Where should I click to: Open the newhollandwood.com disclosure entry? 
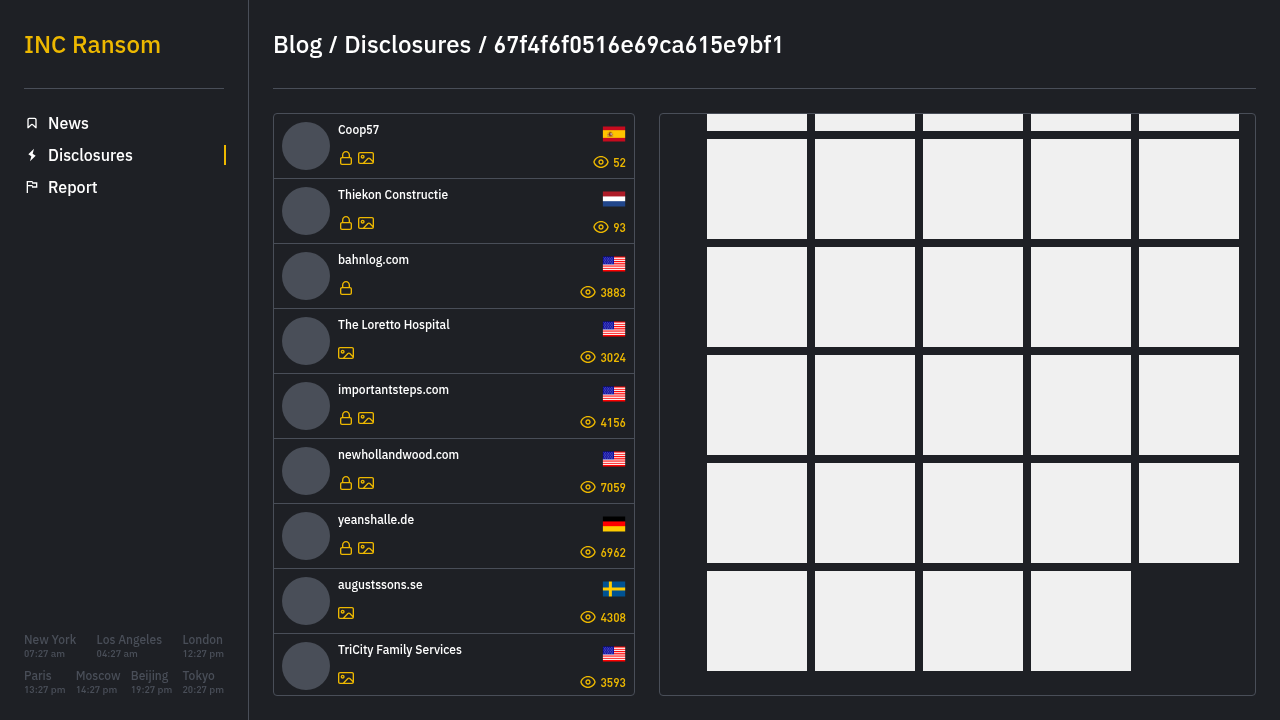pyautogui.click(x=454, y=471)
